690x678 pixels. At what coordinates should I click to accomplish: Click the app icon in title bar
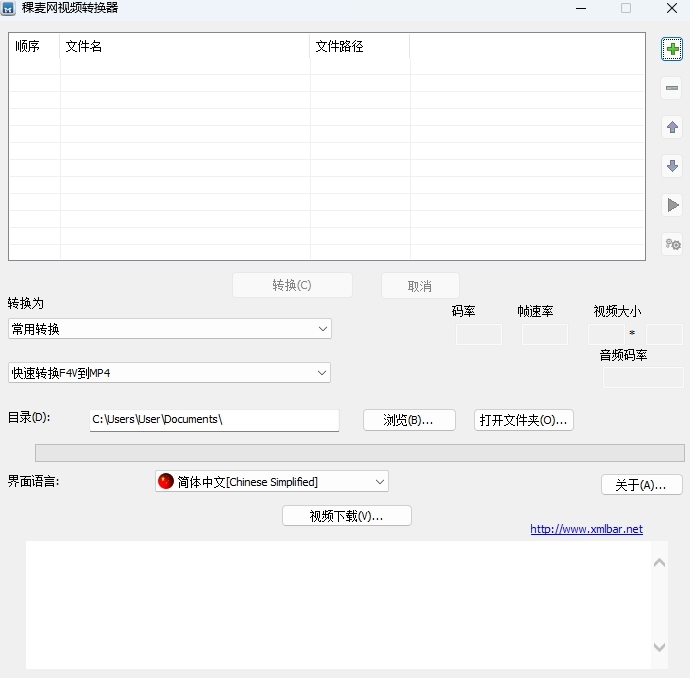point(8,8)
